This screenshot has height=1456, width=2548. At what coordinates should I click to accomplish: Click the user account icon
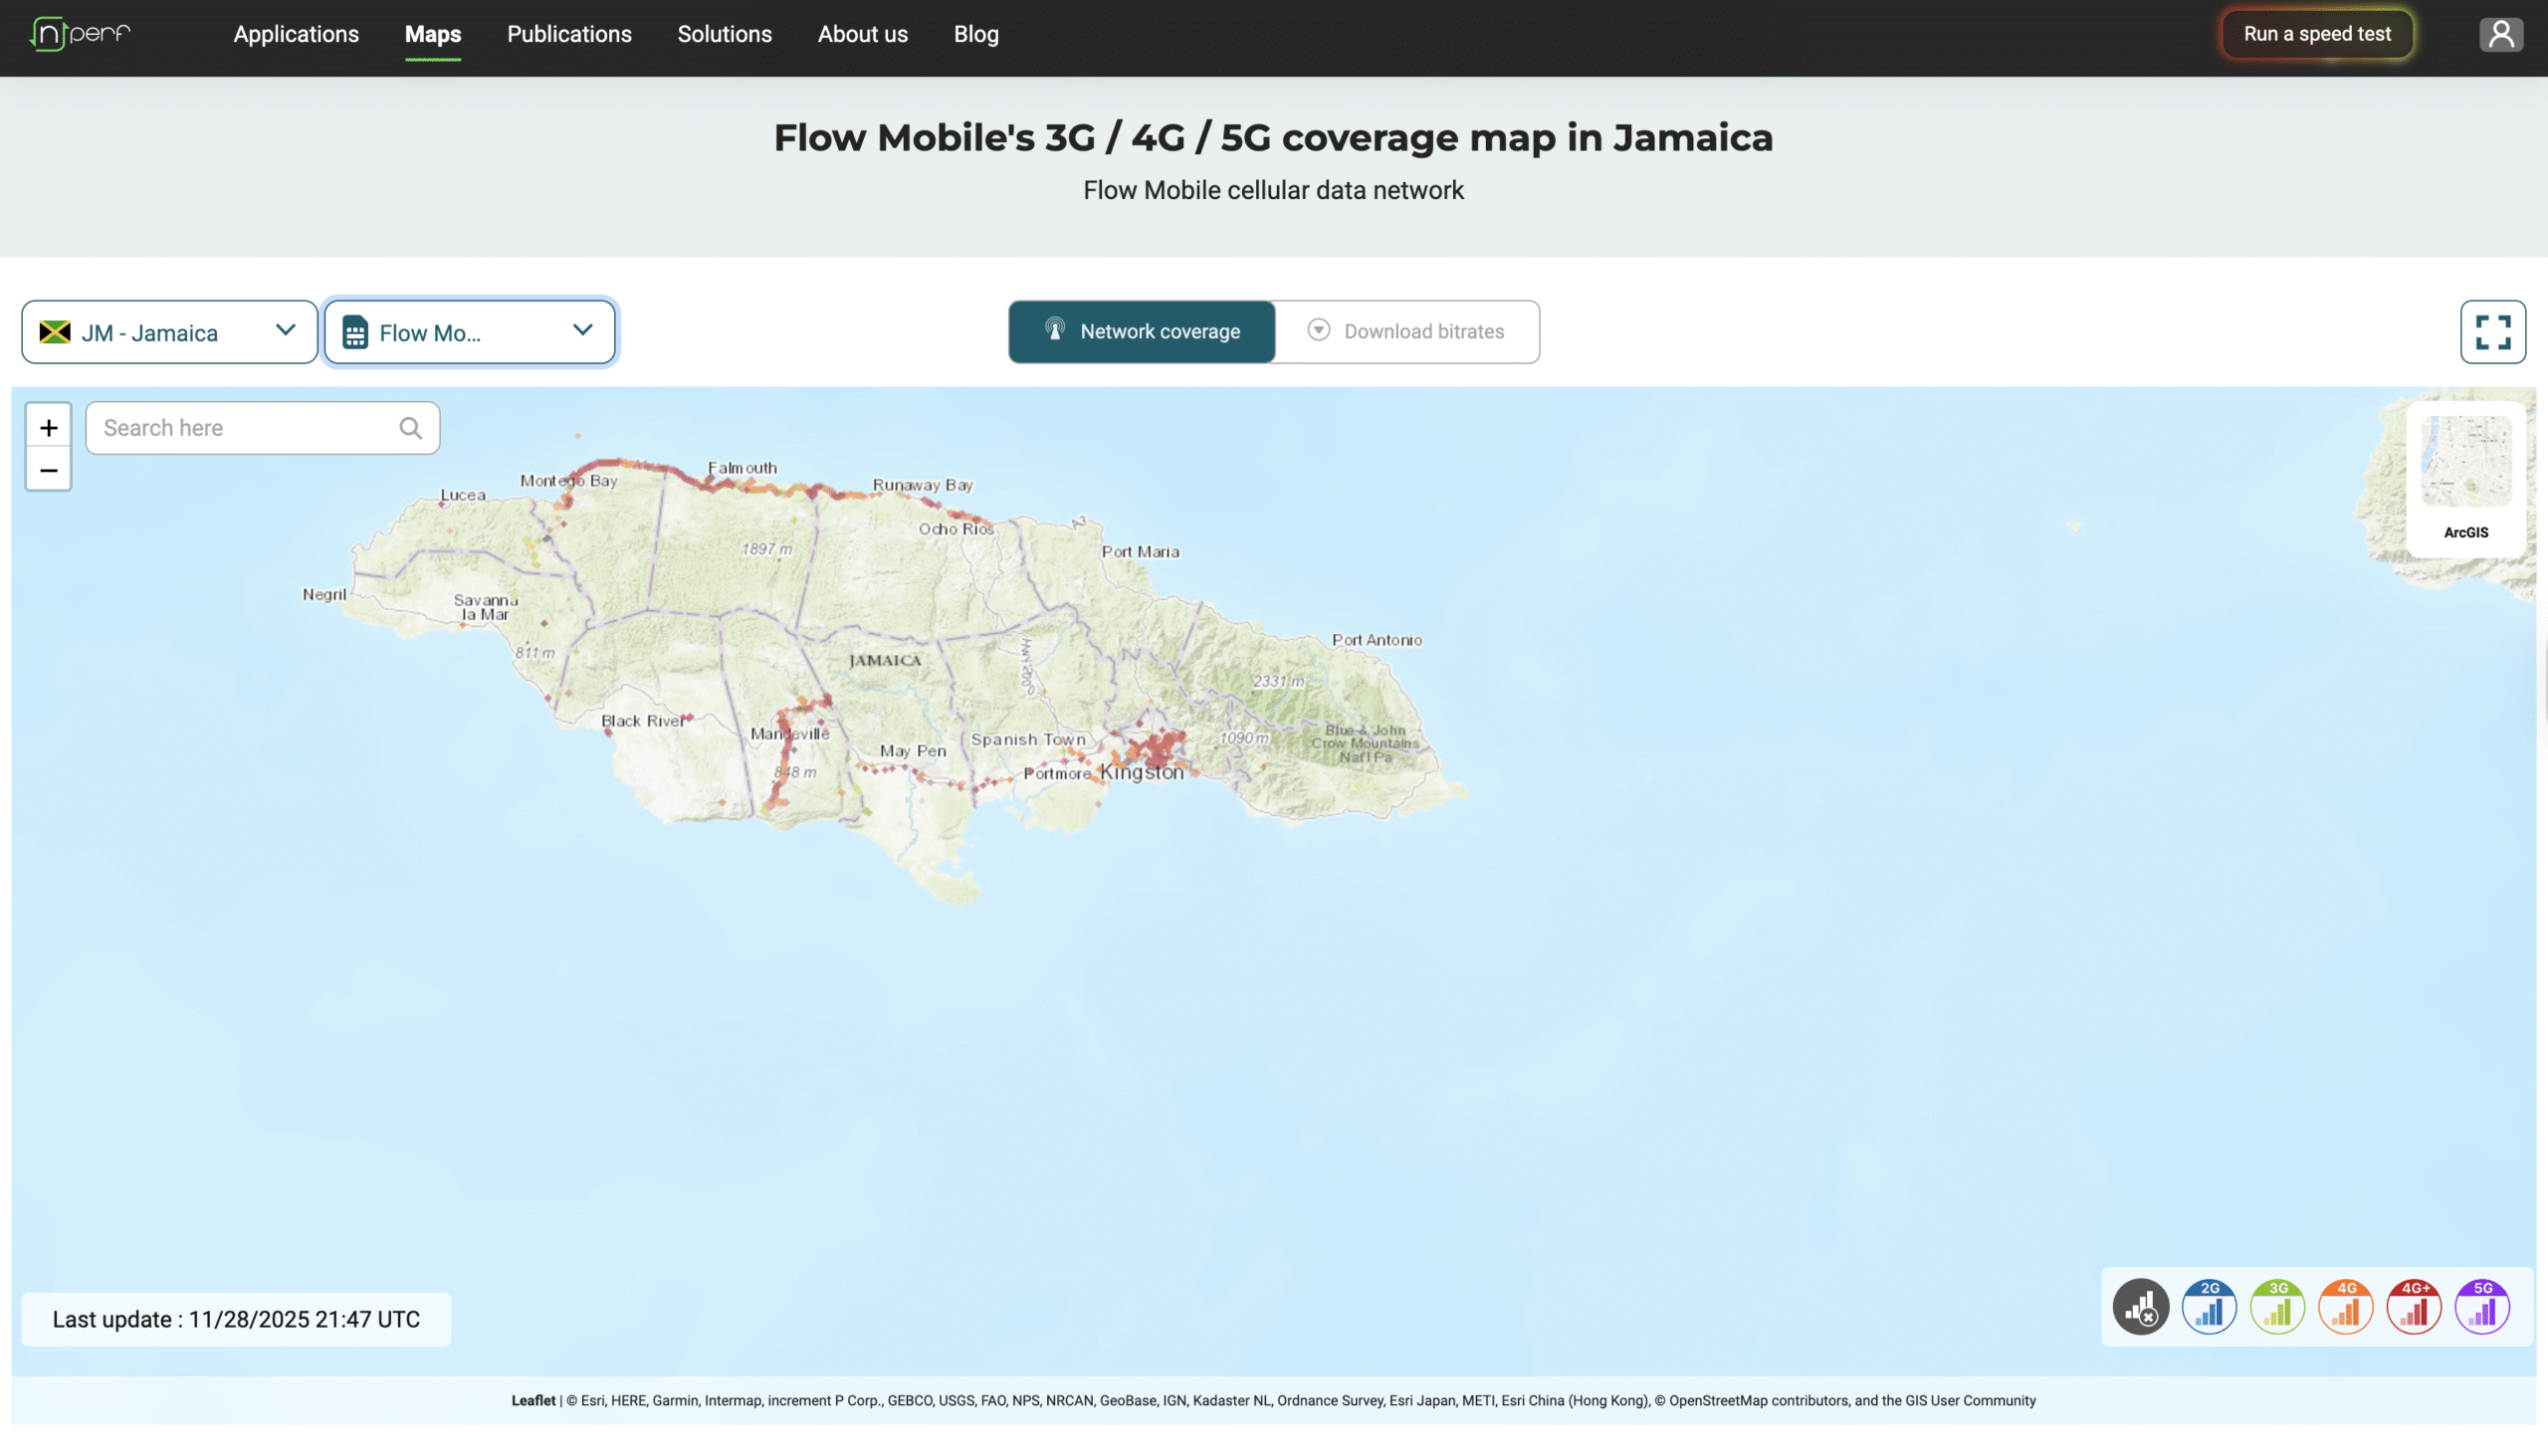(2501, 33)
